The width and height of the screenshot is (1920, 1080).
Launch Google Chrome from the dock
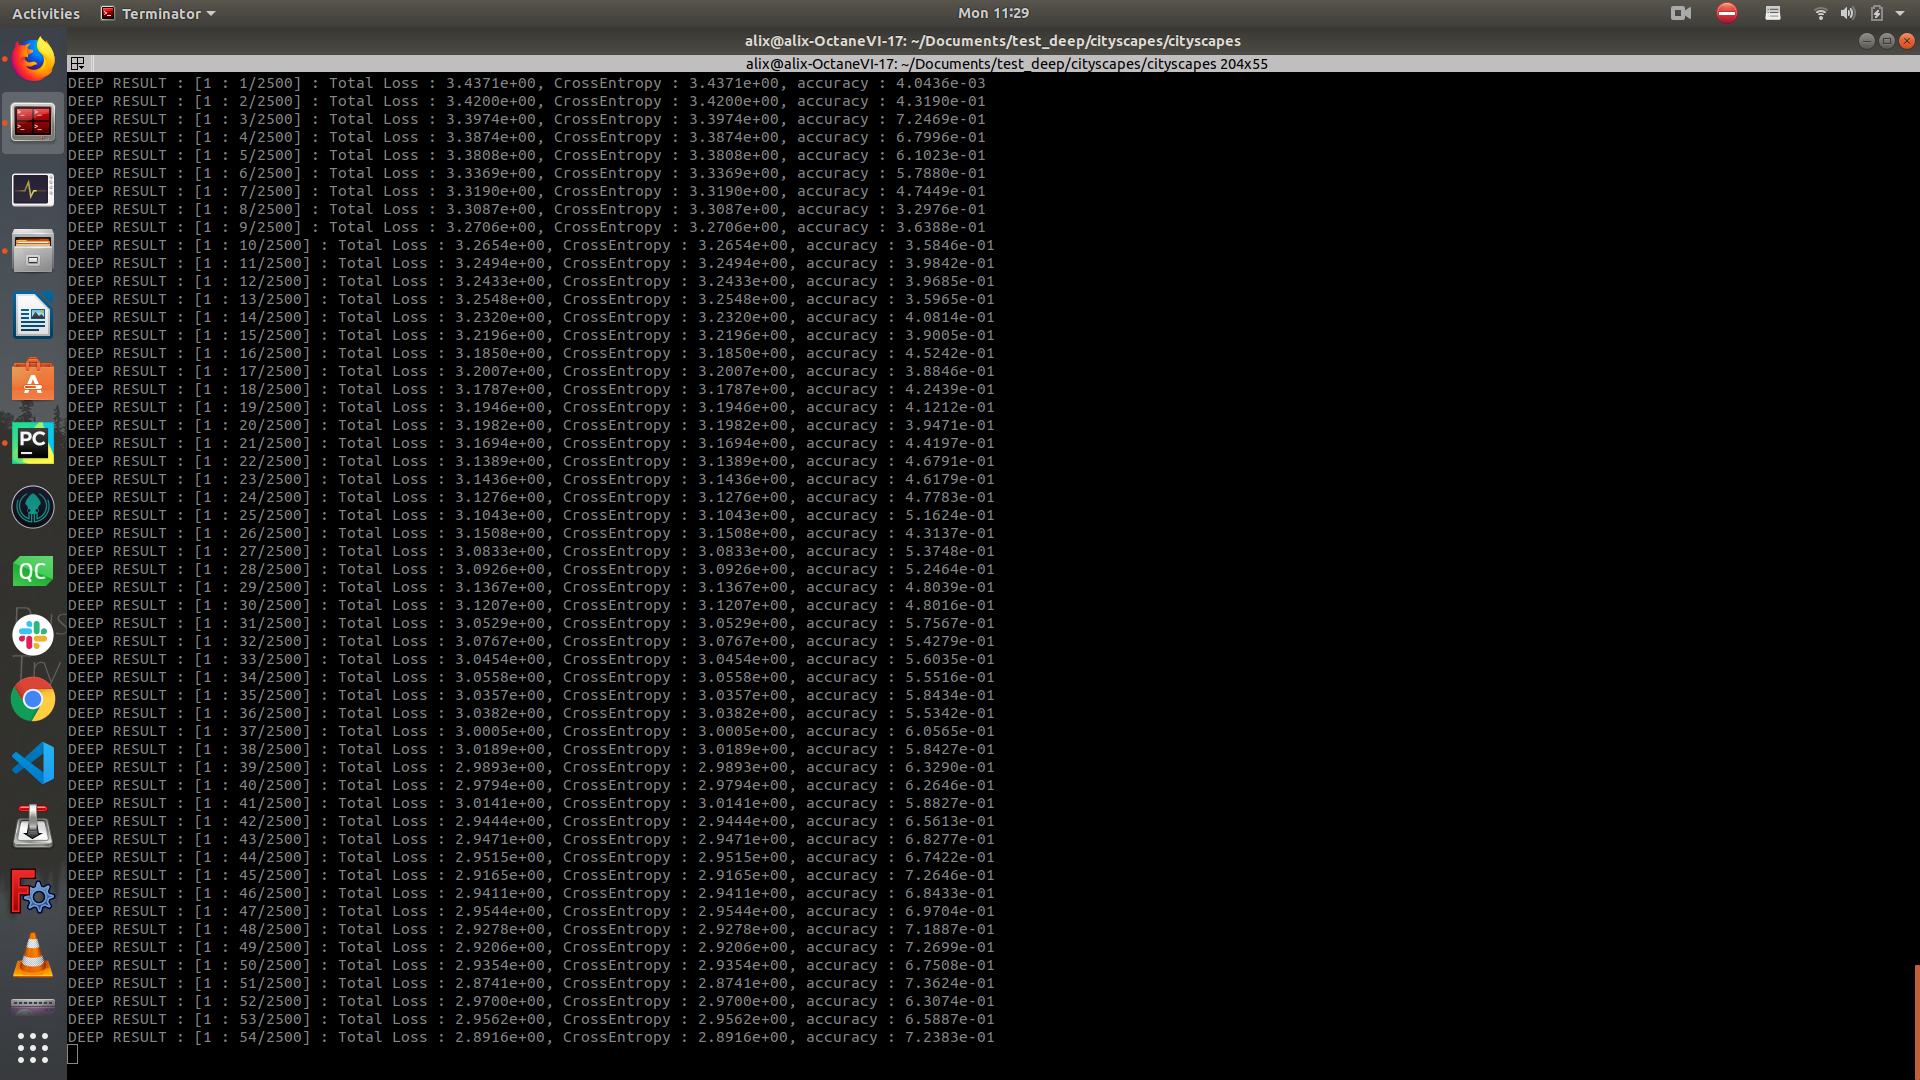coord(33,700)
